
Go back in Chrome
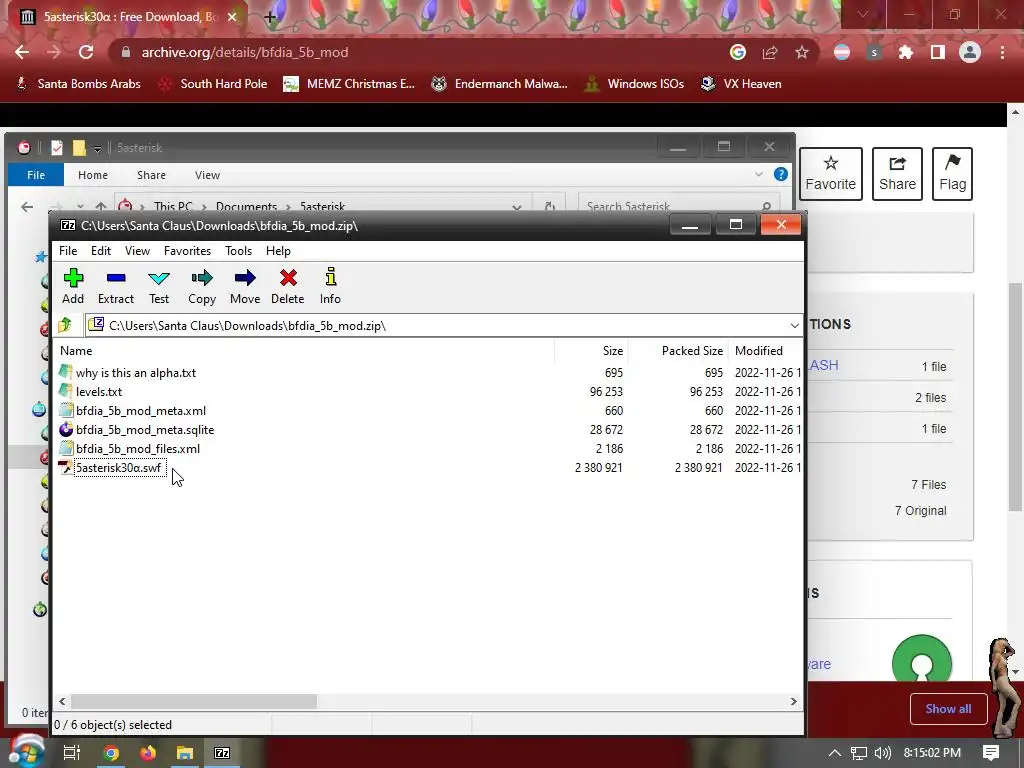(x=22, y=52)
